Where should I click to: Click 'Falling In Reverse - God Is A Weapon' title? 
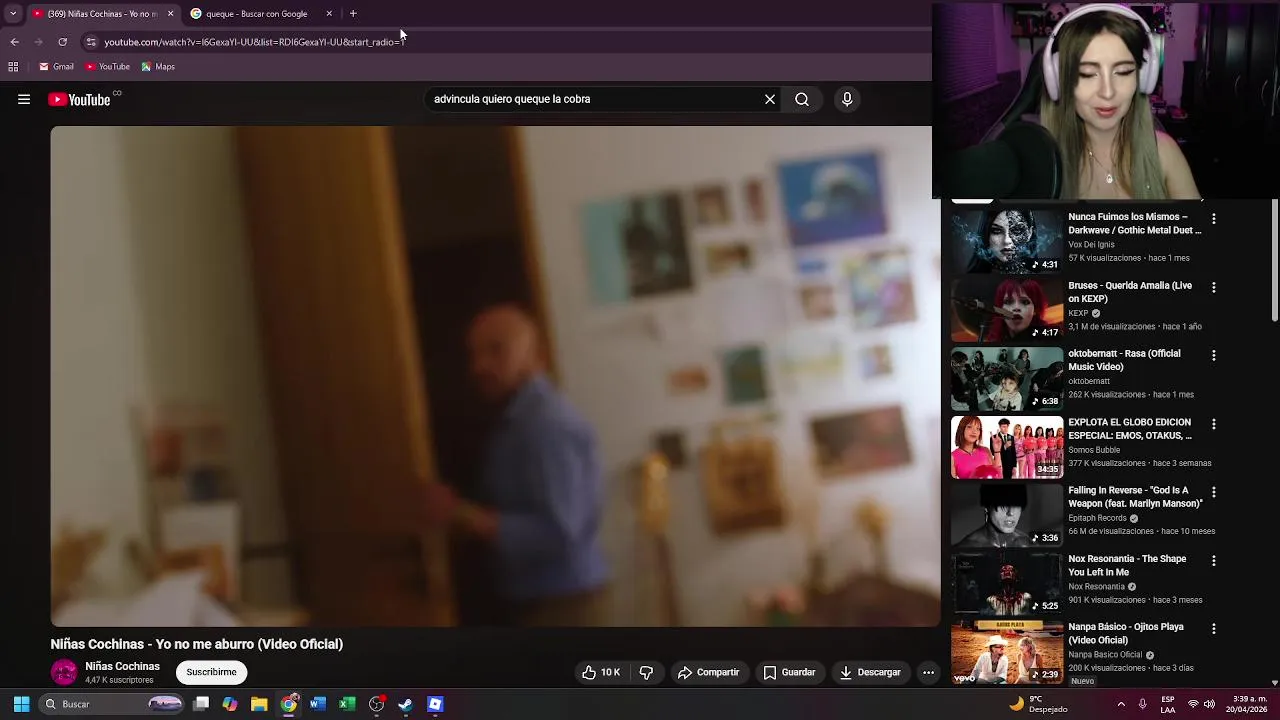pos(1135,497)
